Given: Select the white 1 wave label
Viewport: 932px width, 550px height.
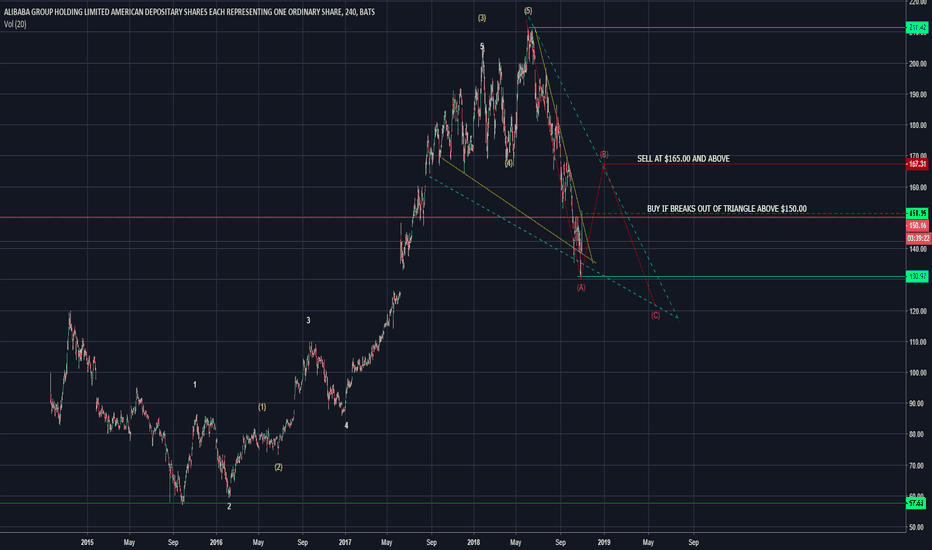Looking at the screenshot, I should tap(195, 385).
